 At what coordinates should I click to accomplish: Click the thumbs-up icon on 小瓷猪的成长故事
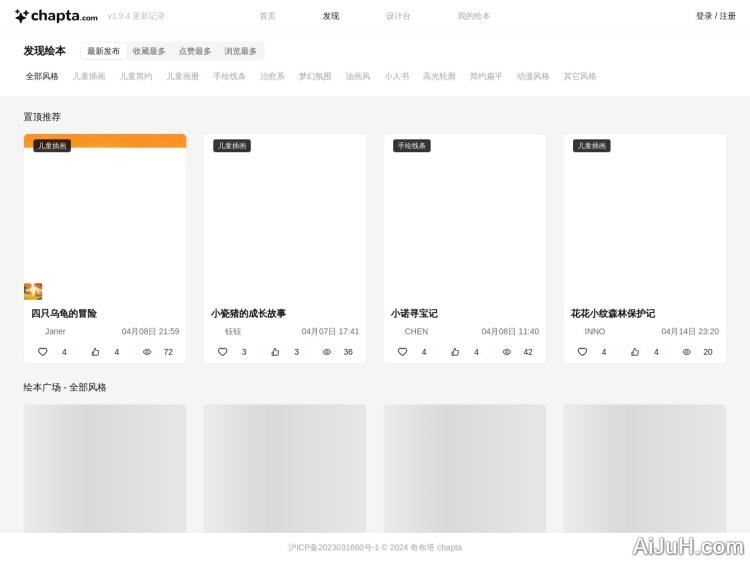[x=276, y=352]
